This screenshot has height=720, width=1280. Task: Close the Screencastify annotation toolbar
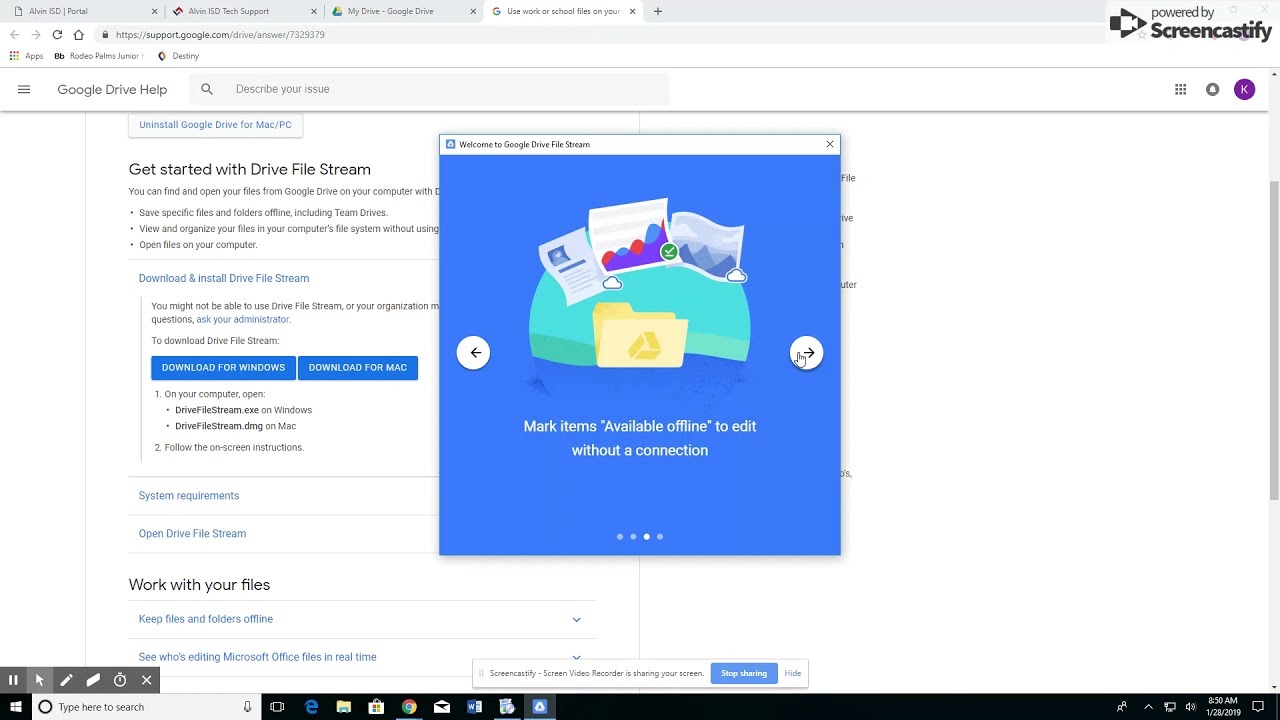[x=146, y=680]
